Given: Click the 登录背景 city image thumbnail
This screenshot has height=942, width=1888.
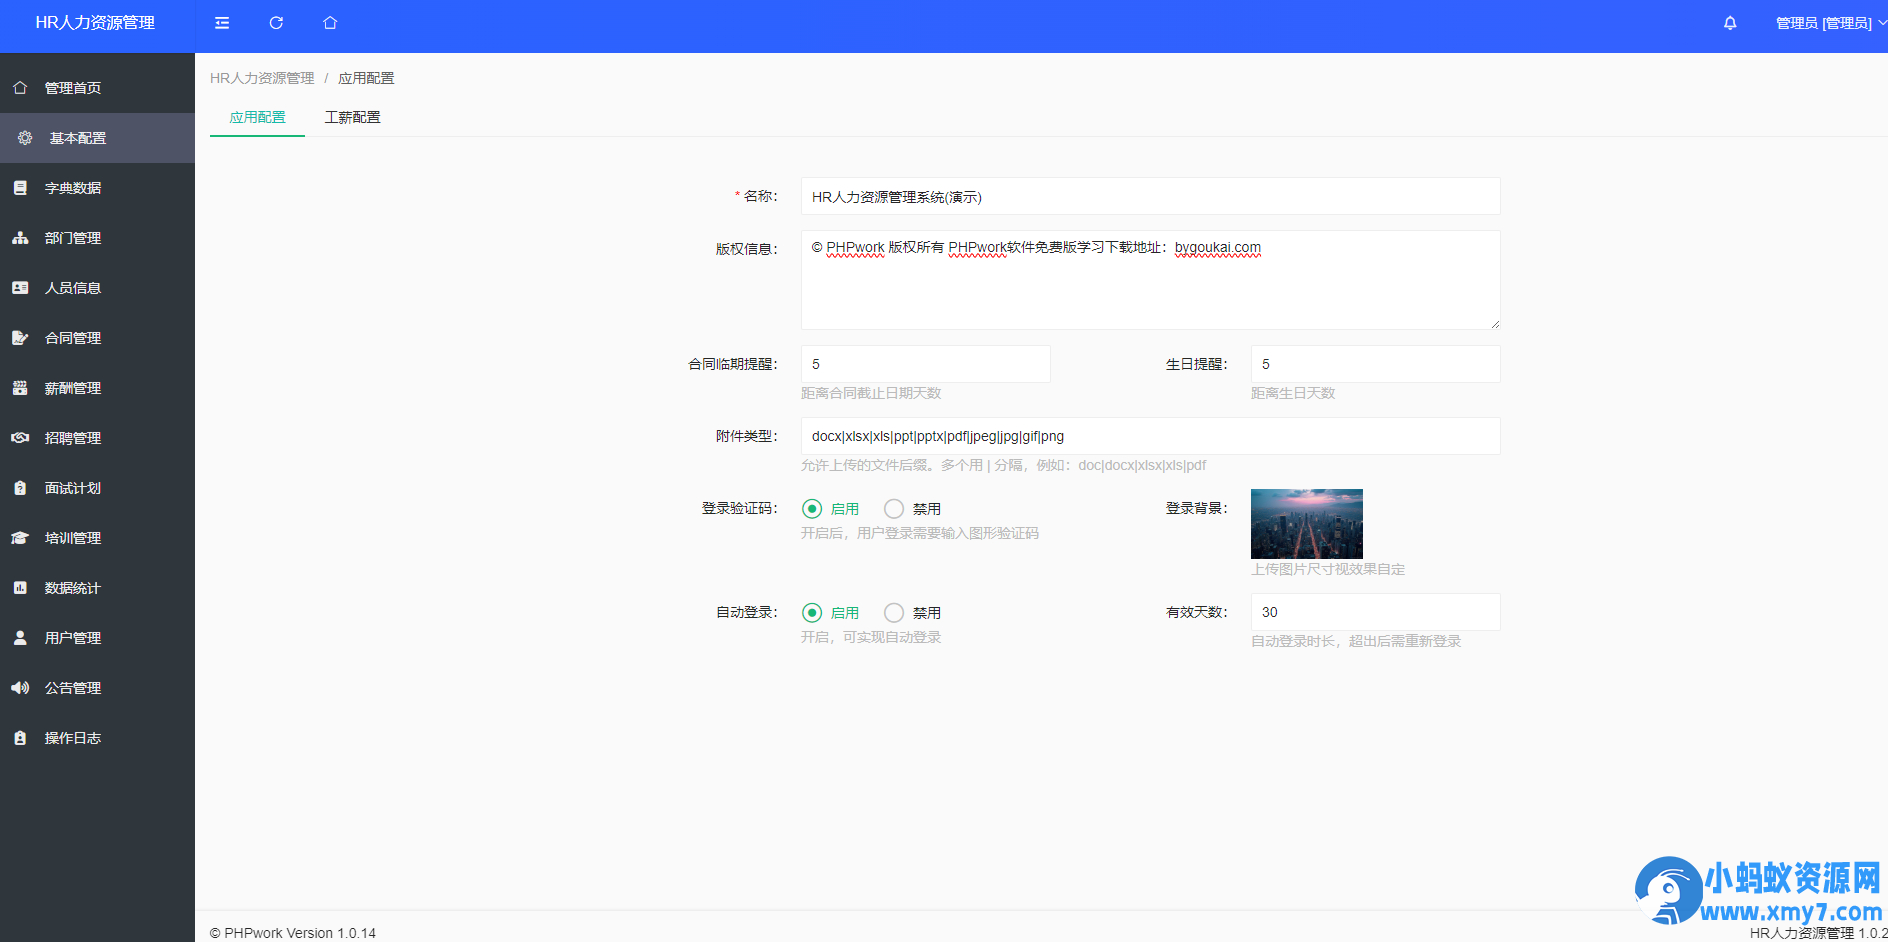Looking at the screenshot, I should click(x=1306, y=524).
